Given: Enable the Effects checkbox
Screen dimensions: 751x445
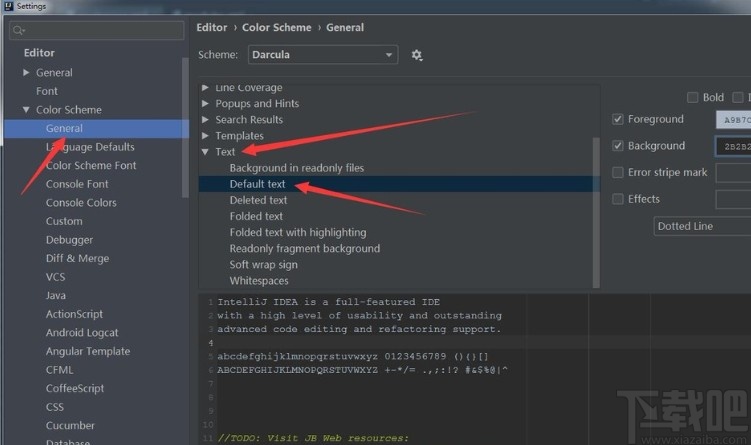Looking at the screenshot, I should pos(618,199).
